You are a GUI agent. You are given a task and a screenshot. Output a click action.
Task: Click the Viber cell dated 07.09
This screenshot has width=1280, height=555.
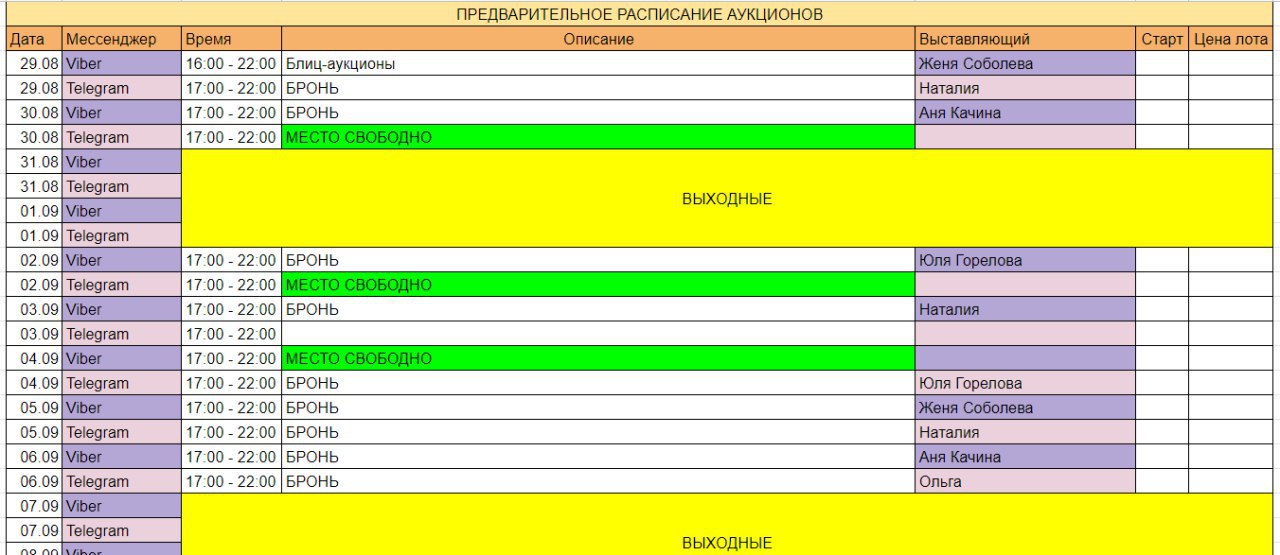coord(121,506)
